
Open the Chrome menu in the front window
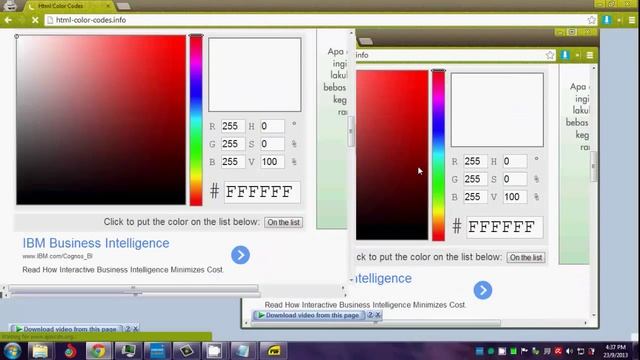pos(632,20)
